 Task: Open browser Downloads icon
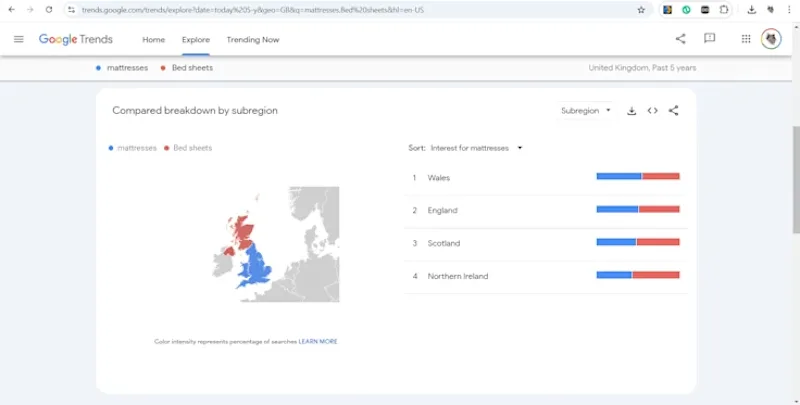point(752,10)
